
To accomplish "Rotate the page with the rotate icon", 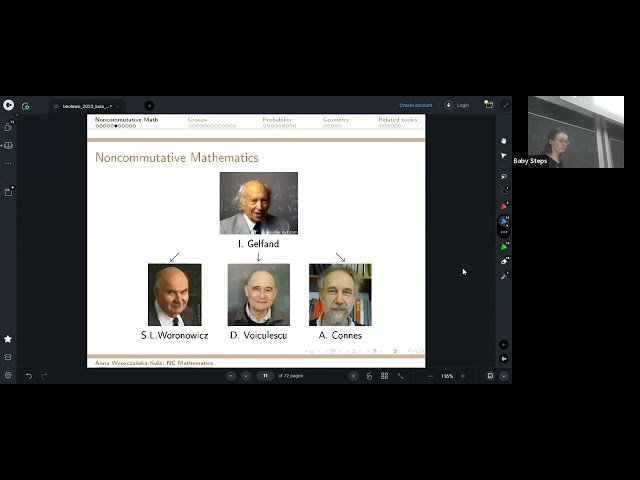I will click(369, 376).
